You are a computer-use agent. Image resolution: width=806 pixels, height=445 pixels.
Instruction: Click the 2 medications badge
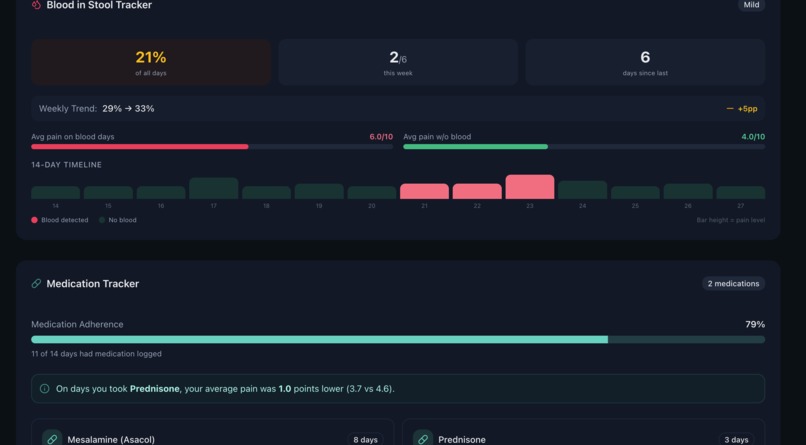[x=733, y=284]
